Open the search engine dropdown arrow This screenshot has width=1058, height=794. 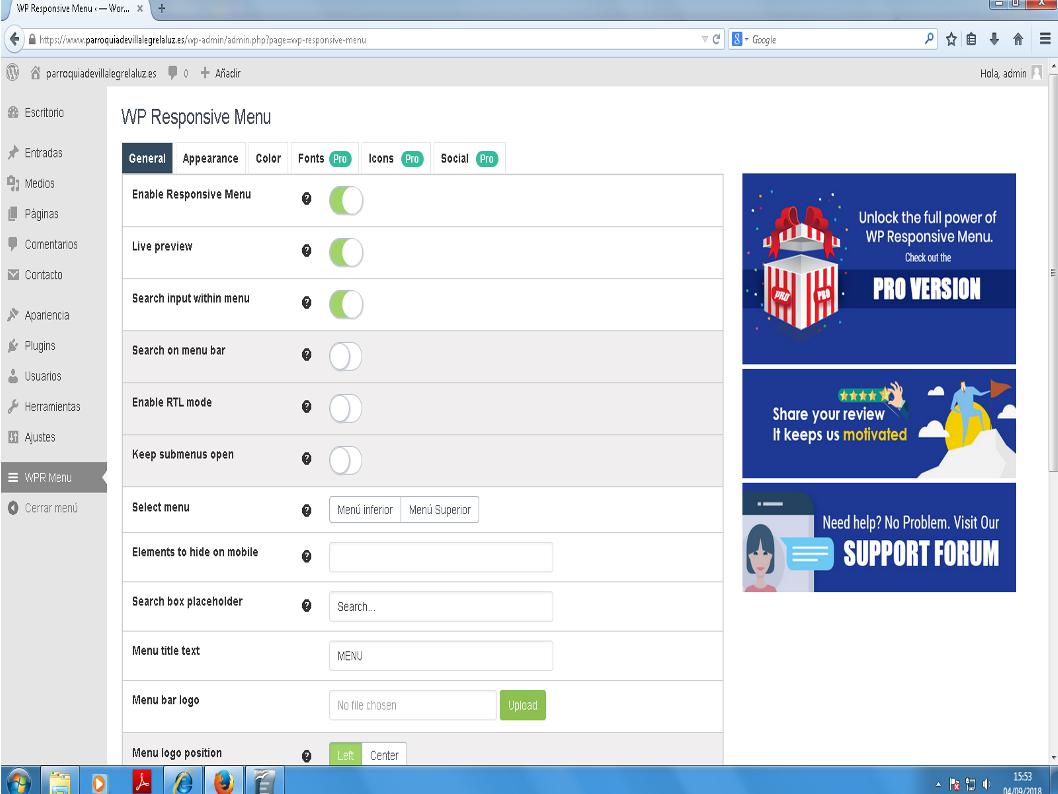[x=747, y=39]
